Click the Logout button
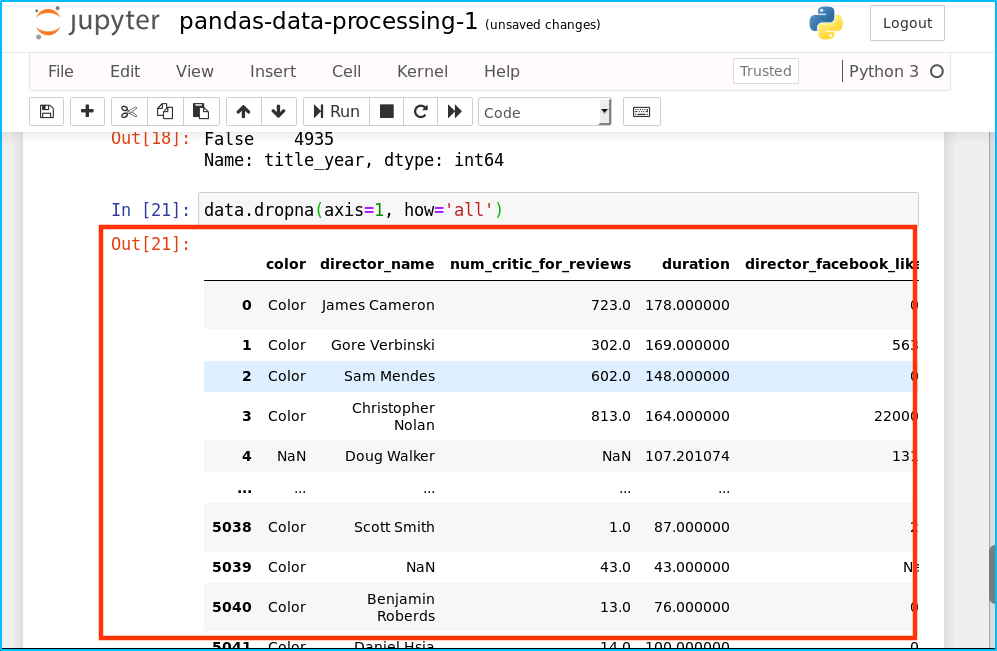This screenshot has height=651, width=997. [907, 23]
